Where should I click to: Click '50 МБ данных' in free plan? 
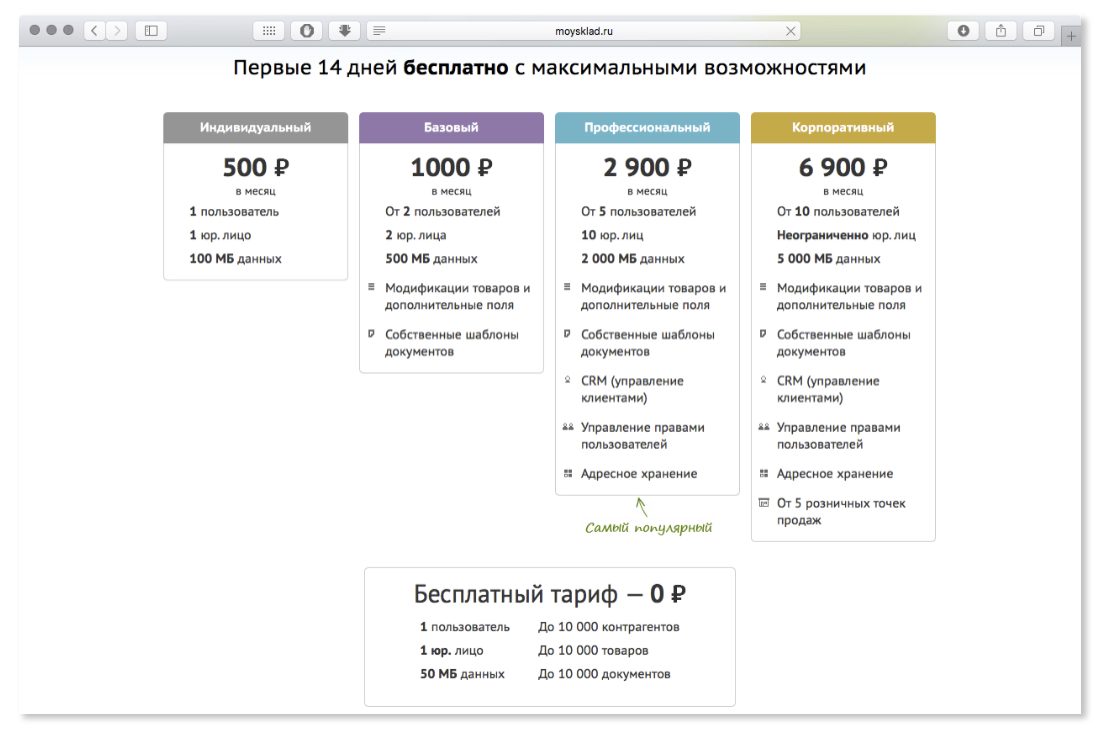(462, 674)
